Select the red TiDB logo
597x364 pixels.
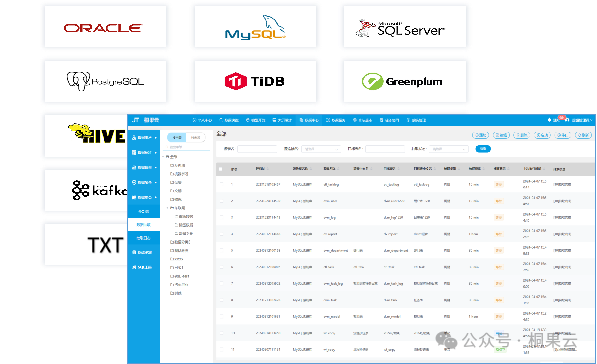click(x=254, y=81)
